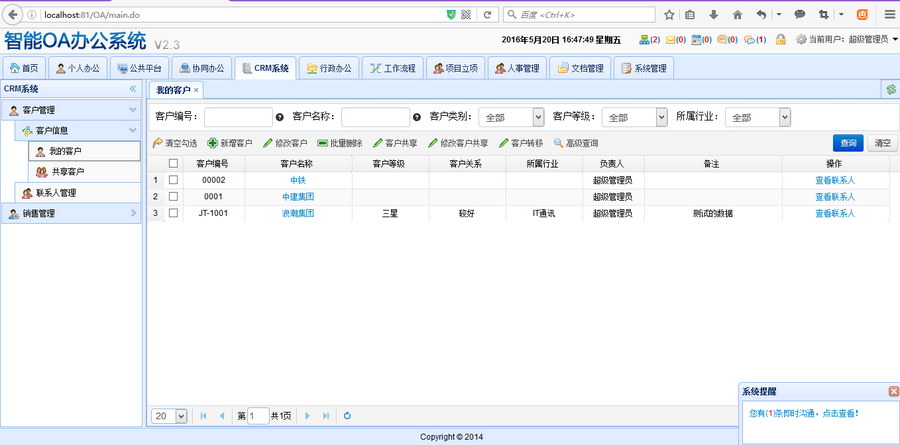
Task: Switch to the 个人办公 tab
Action: 77,68
